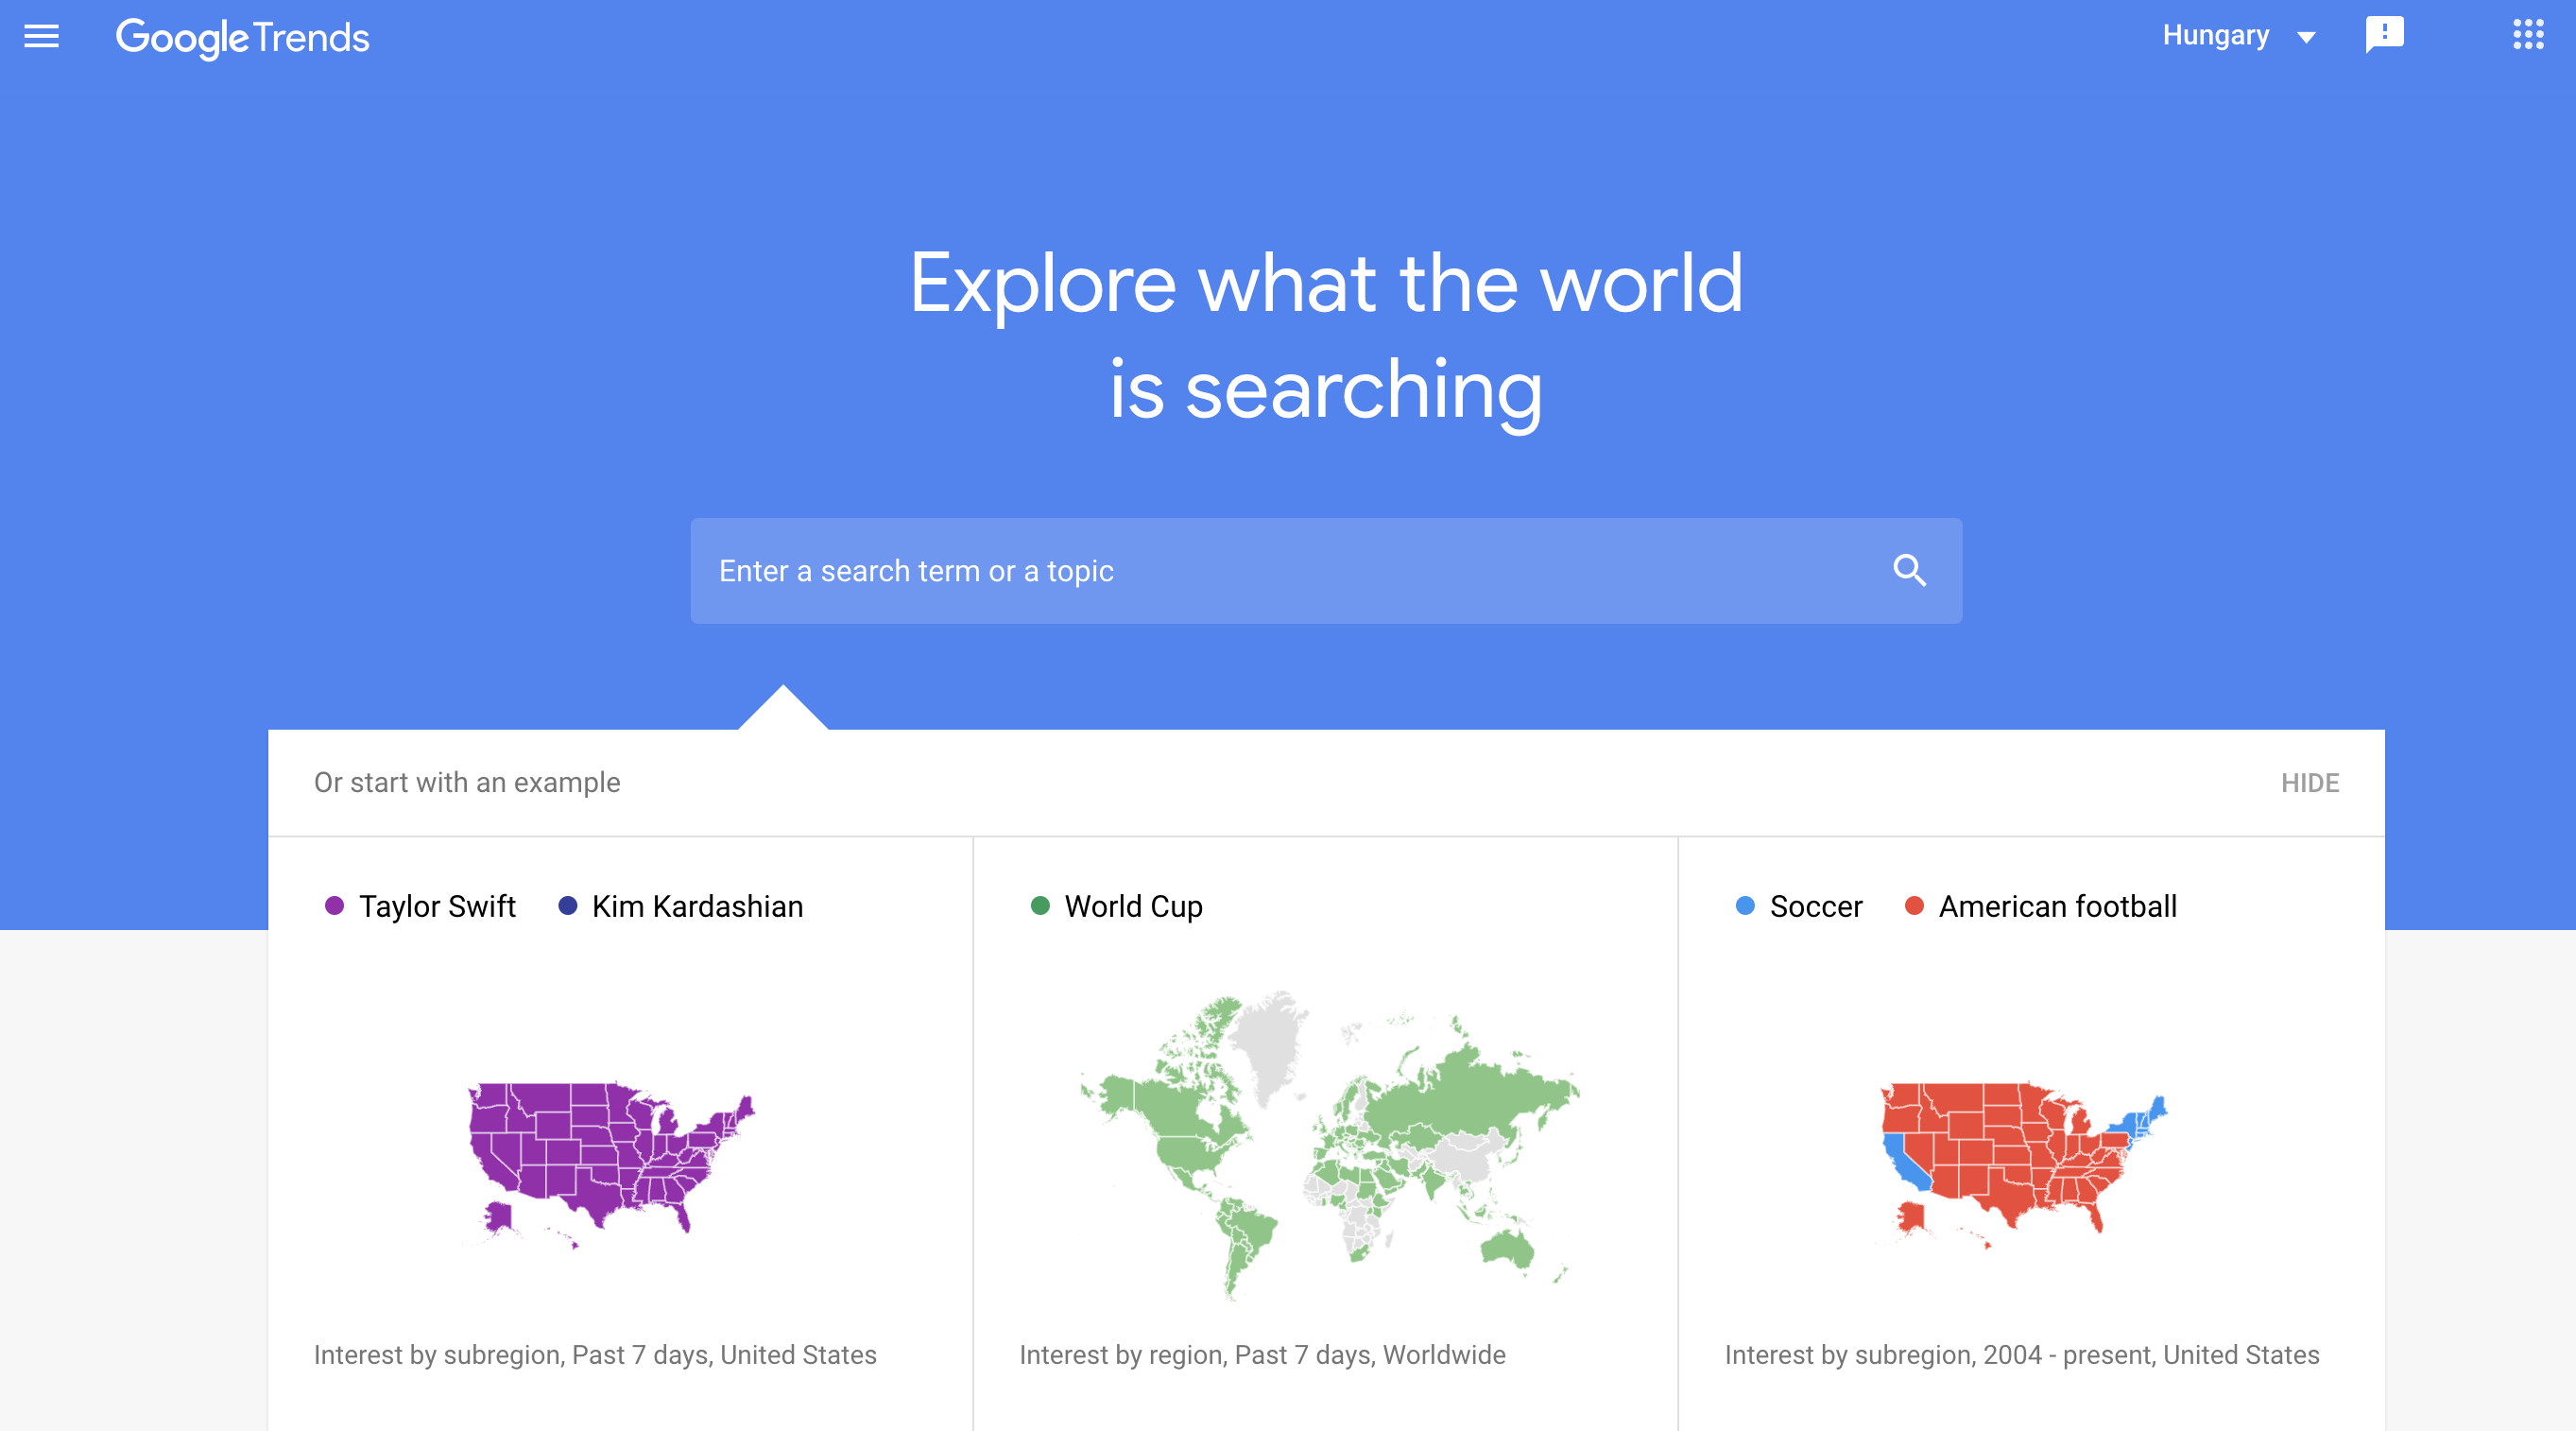
Task: Open the Taylor Swift US map
Action: click(x=612, y=1160)
